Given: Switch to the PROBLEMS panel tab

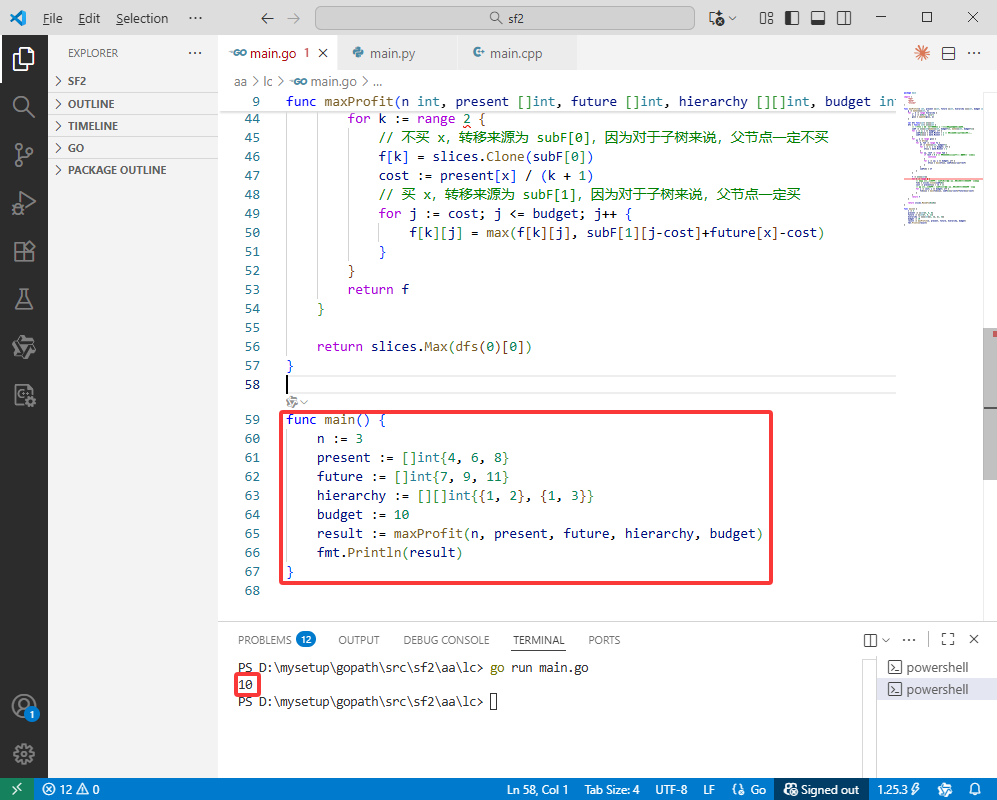Looking at the screenshot, I should (x=276, y=640).
